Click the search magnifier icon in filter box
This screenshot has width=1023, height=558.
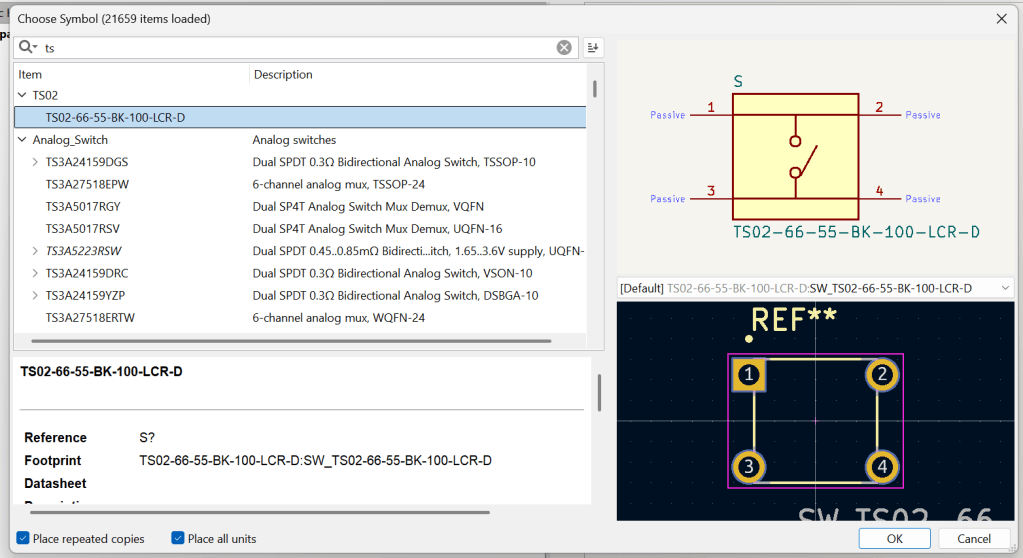coord(27,47)
